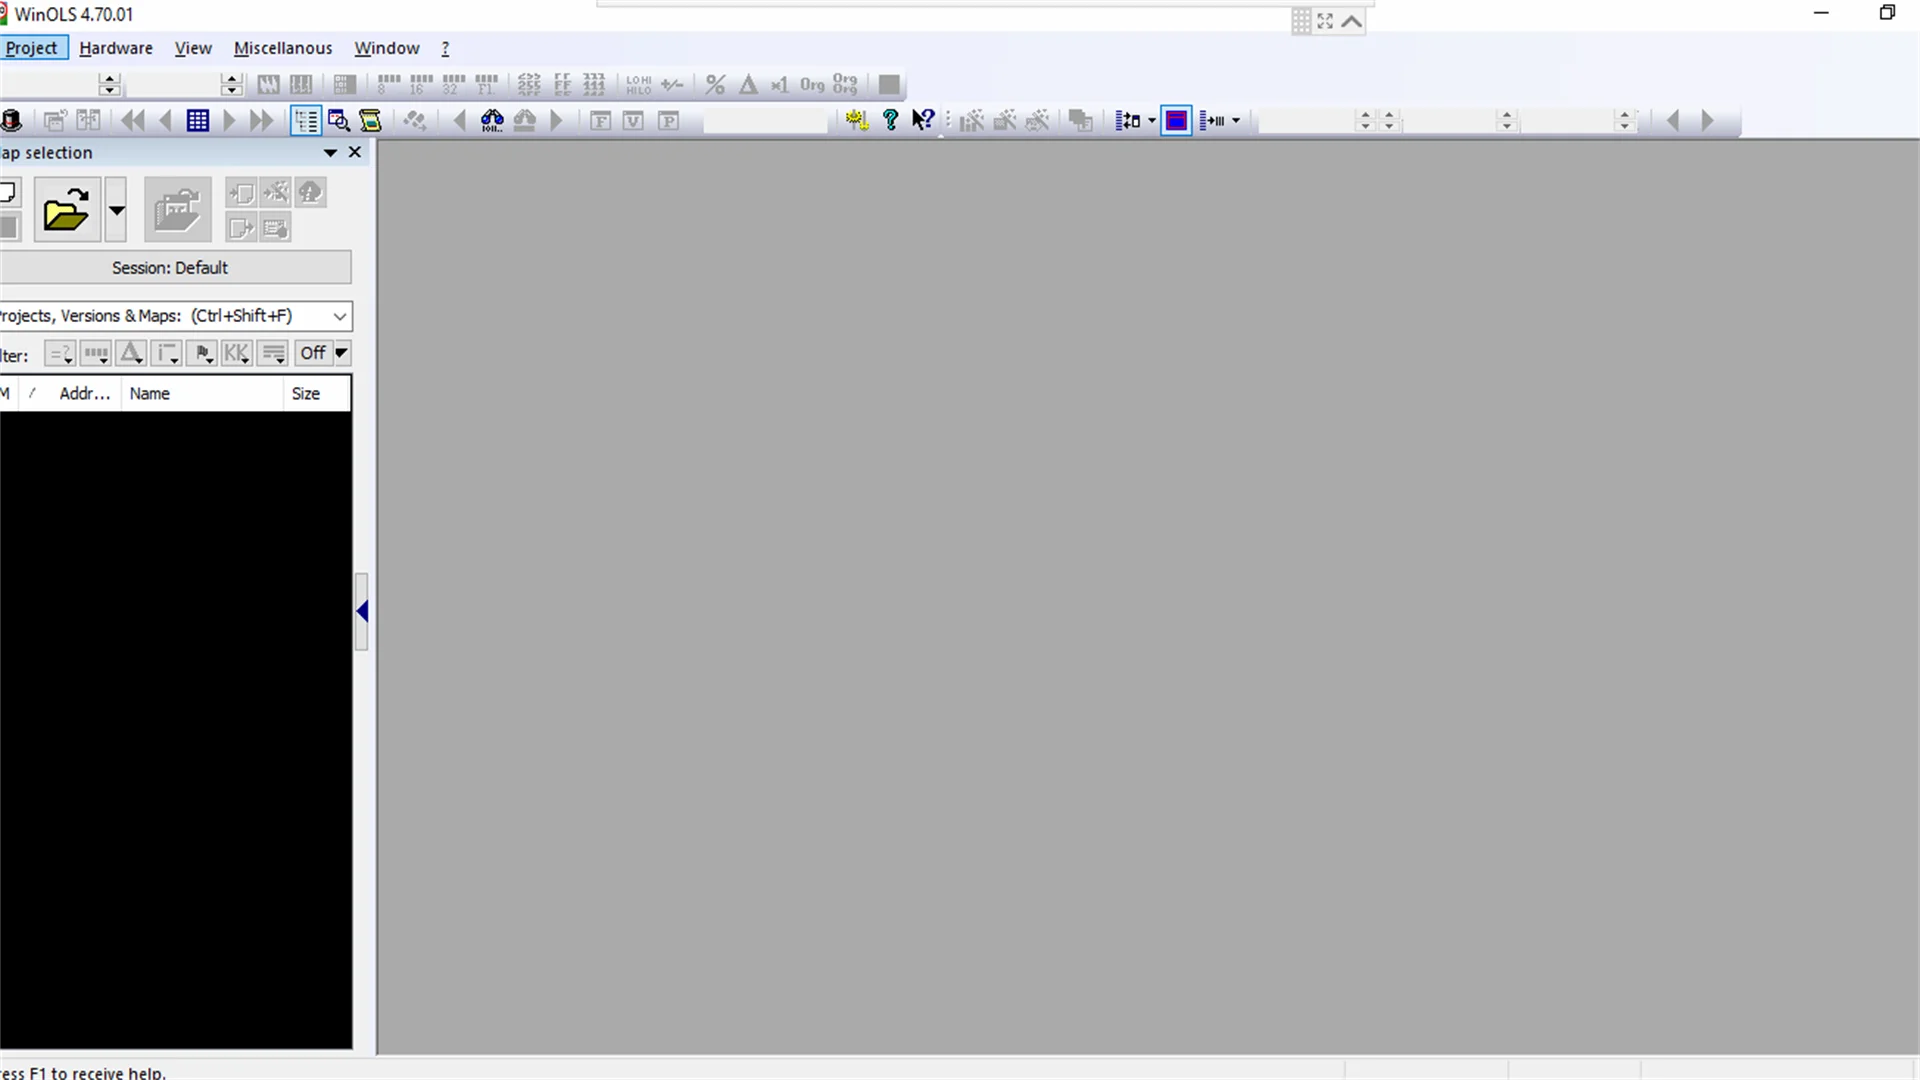Image resolution: width=1920 pixels, height=1080 pixels.
Task: Enable the KK filter option
Action: click(236, 352)
